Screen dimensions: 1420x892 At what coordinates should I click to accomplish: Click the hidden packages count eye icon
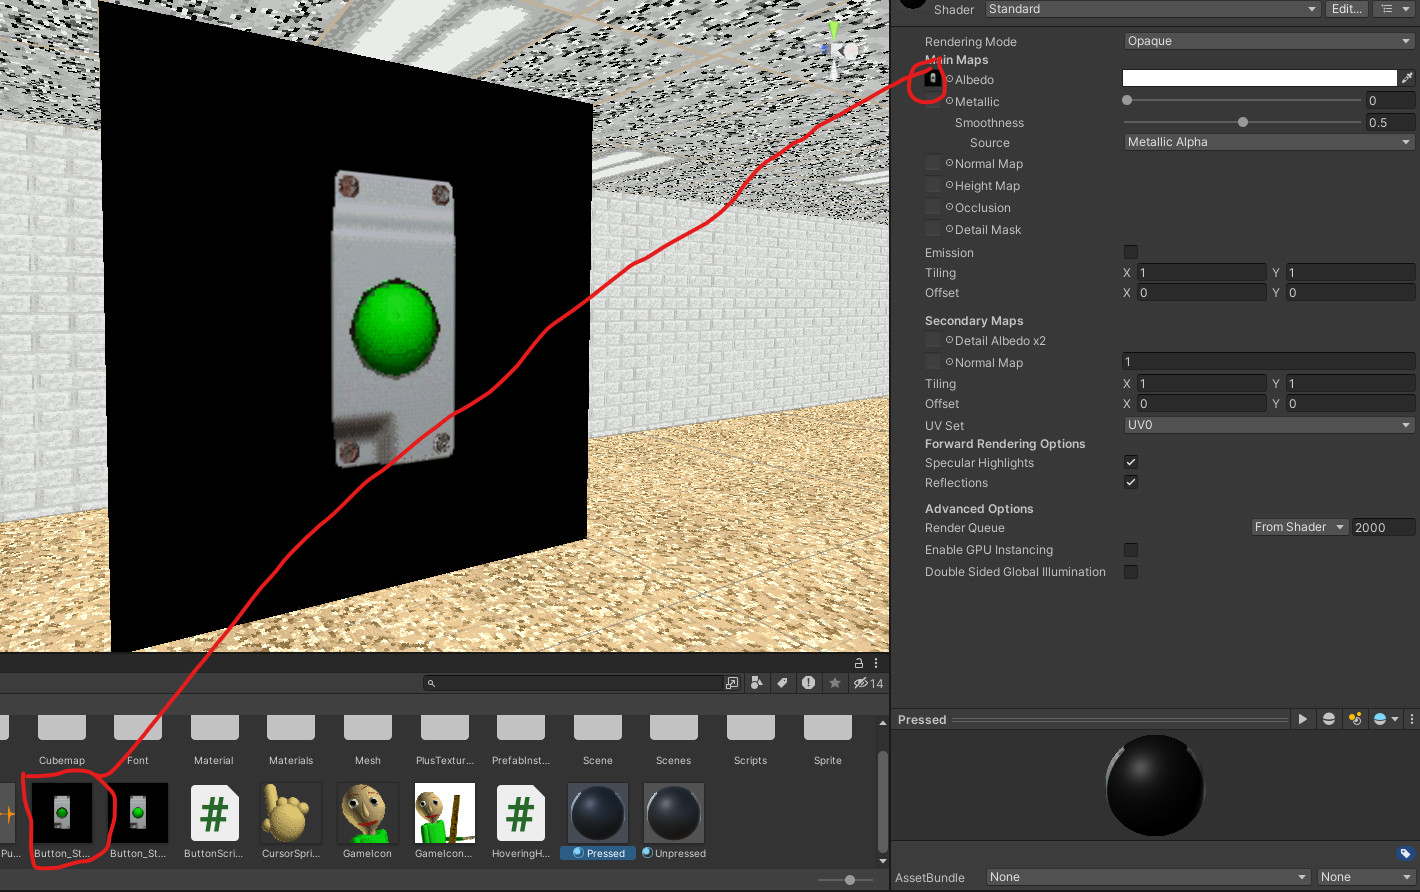coord(862,683)
